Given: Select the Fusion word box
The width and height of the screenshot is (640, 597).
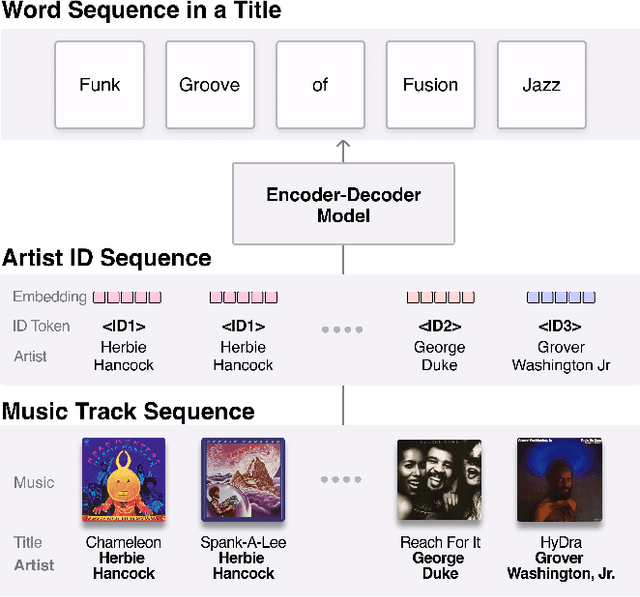Looking at the screenshot, I should pos(430,85).
